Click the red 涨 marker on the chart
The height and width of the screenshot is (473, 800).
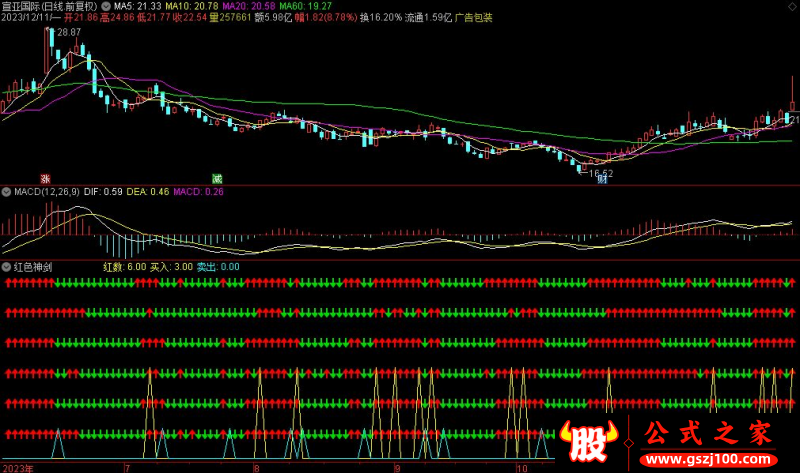(45, 178)
